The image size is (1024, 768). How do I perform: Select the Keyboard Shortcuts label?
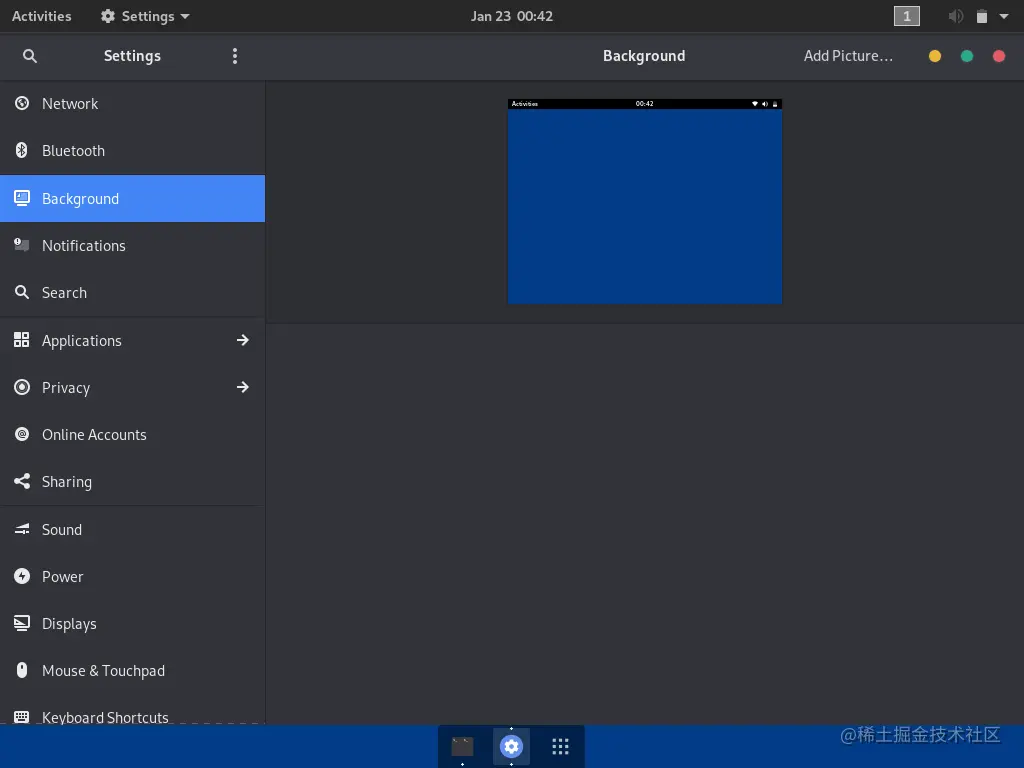(105, 717)
